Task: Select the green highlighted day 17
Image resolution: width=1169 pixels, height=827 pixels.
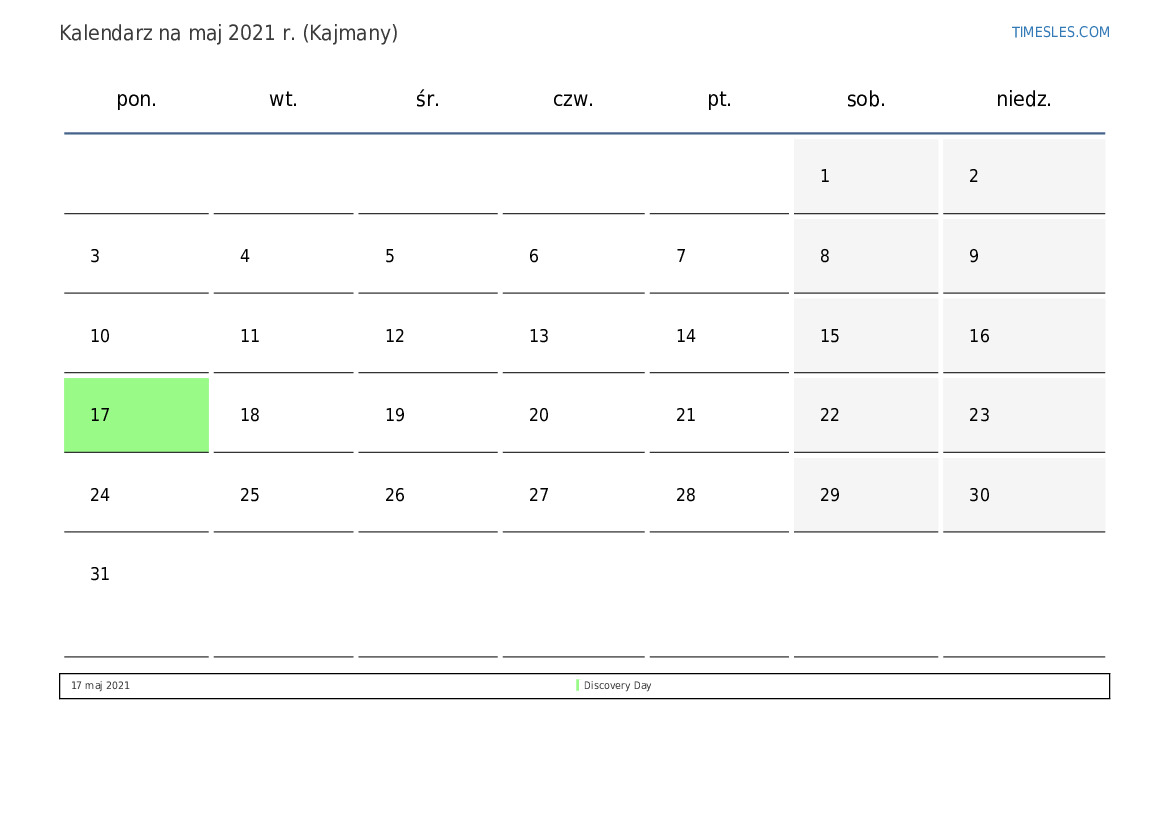Action: (x=136, y=415)
